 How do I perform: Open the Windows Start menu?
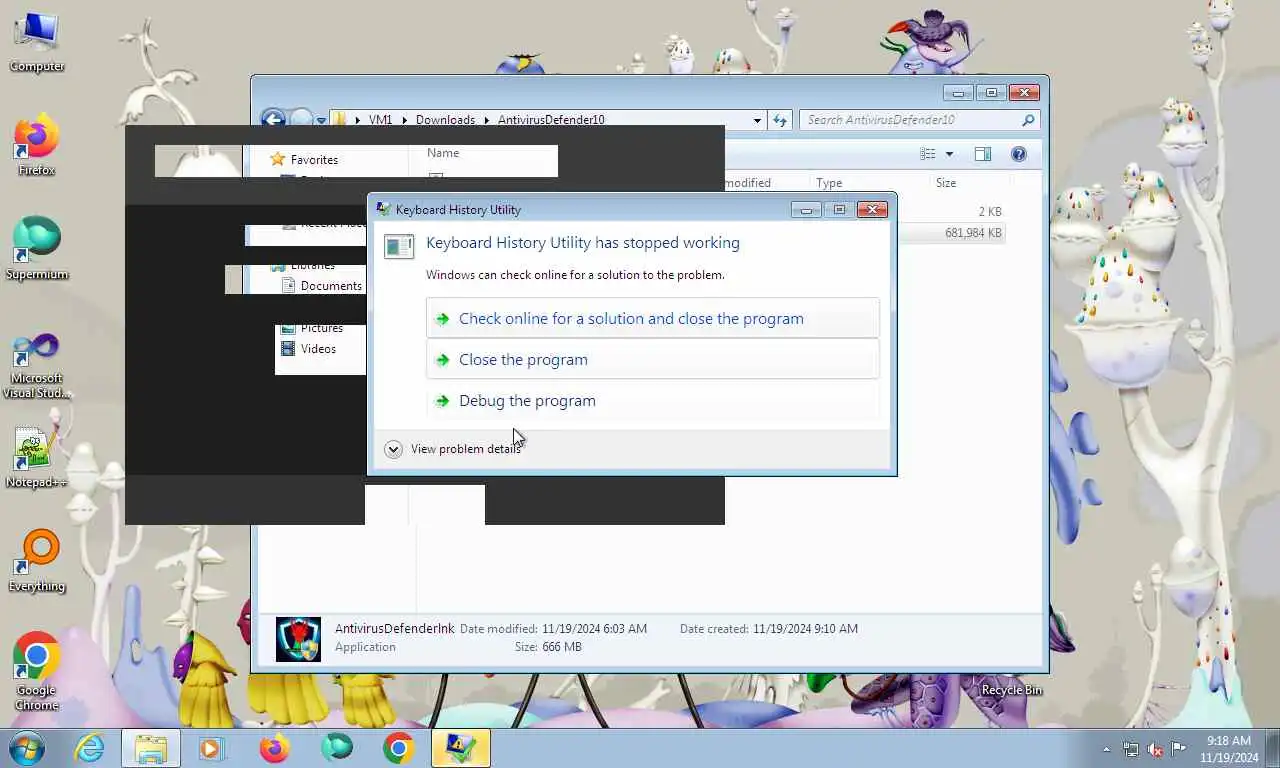[x=27, y=748]
